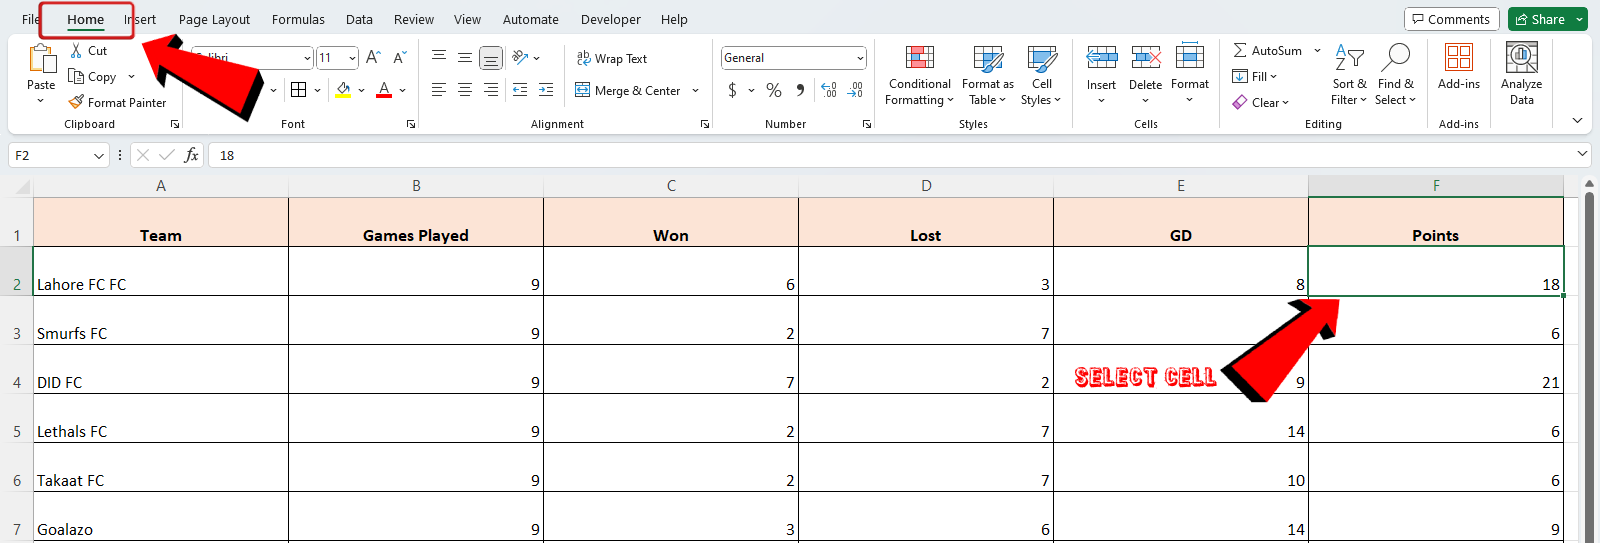Click the Increase Indent icon
Image resolution: width=1600 pixels, height=543 pixels.
[546, 90]
